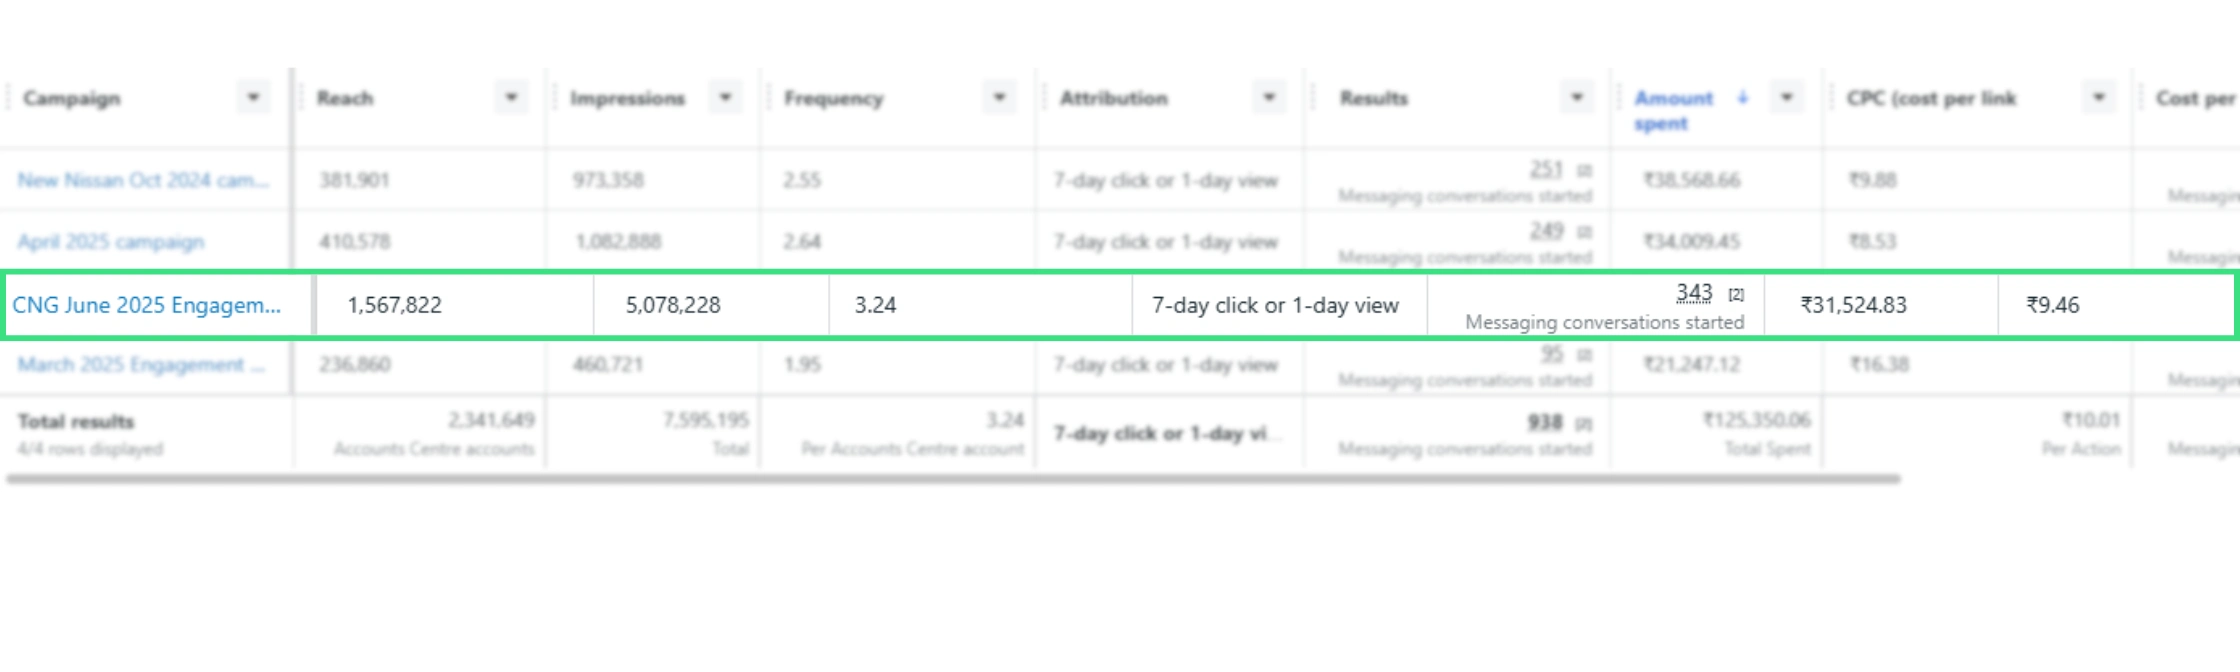The height and width of the screenshot is (672, 2240).
Task: Open the Amount spent column dropdown
Action: (1786, 98)
